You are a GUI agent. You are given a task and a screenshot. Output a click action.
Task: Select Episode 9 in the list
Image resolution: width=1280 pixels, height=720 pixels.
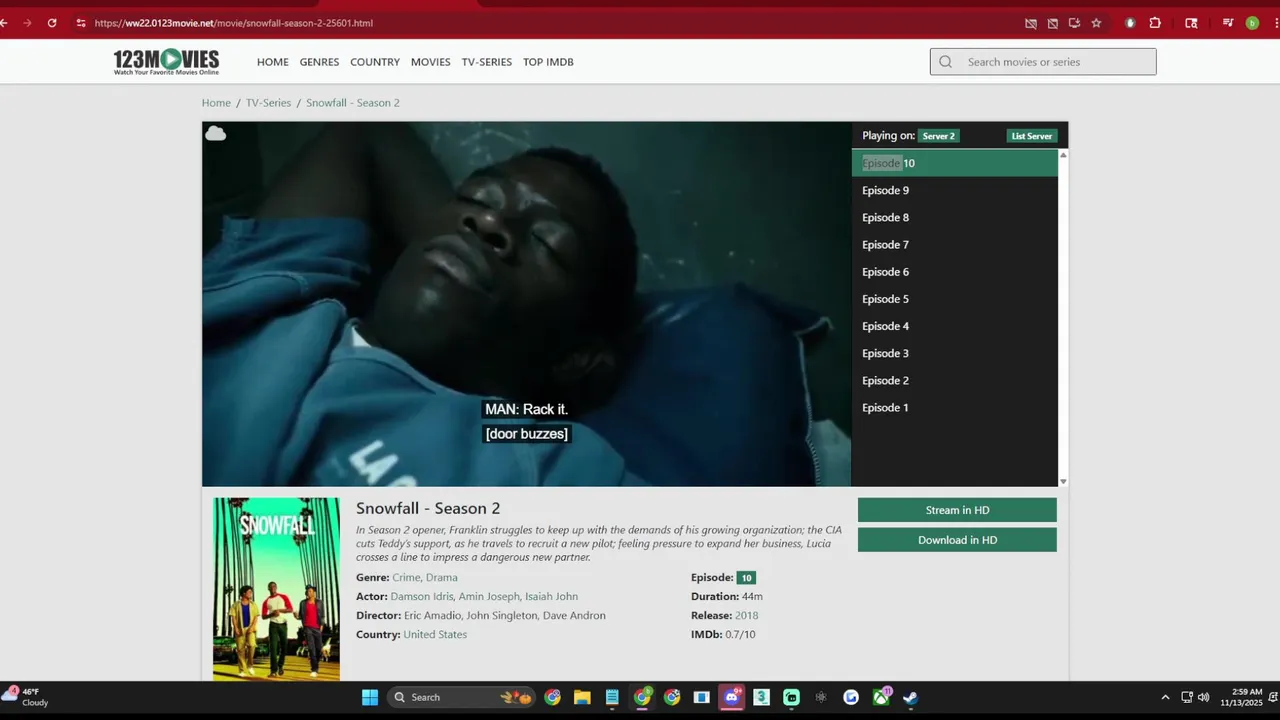point(954,190)
